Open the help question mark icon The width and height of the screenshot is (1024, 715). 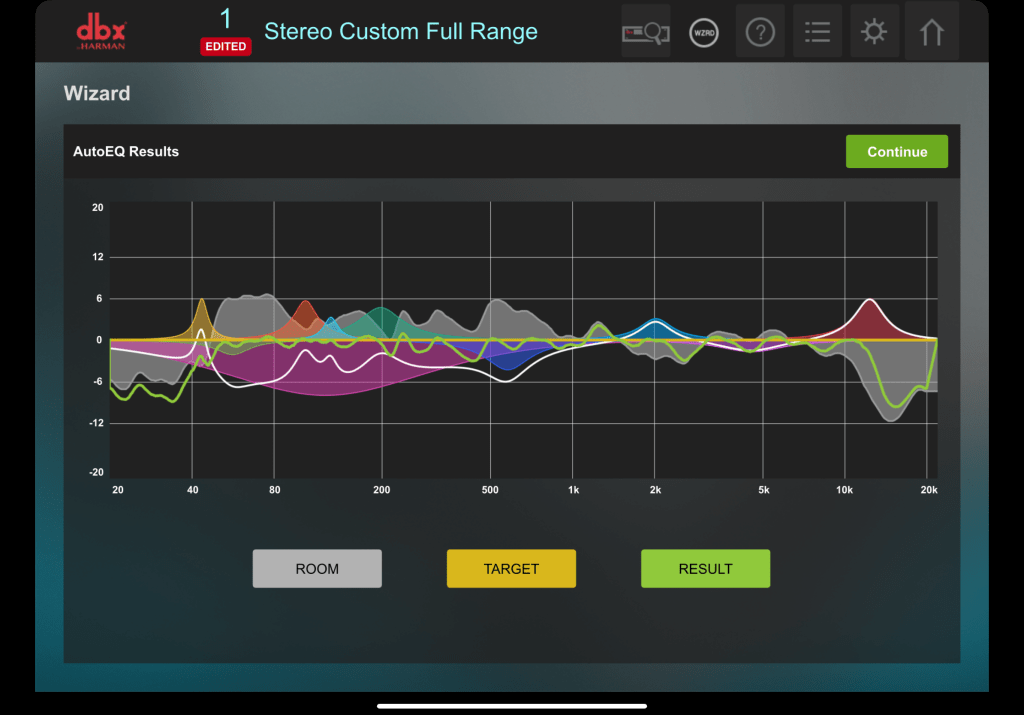pyautogui.click(x=760, y=32)
